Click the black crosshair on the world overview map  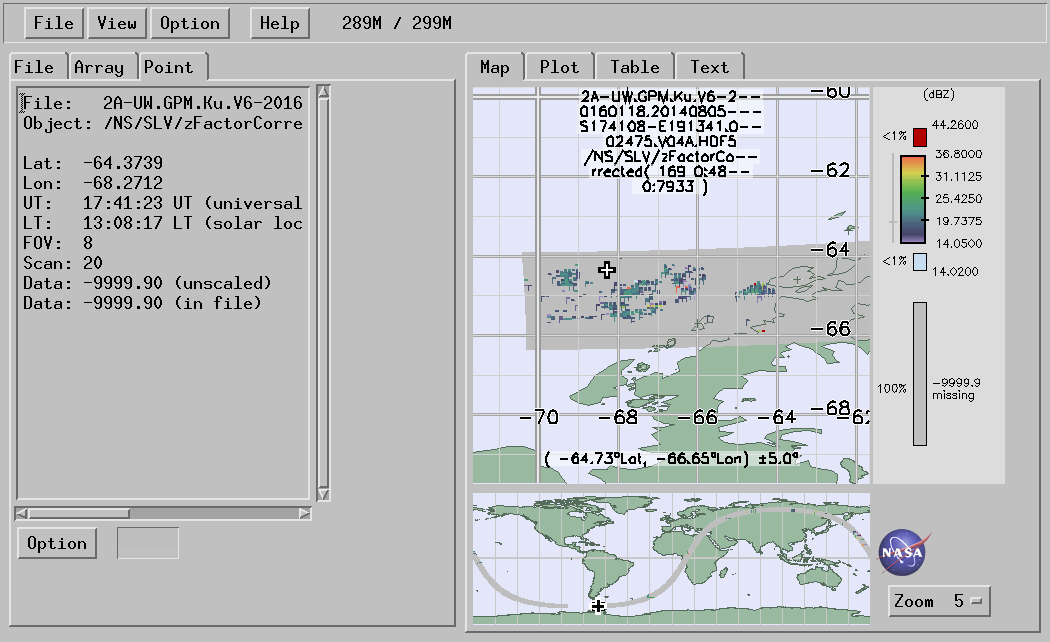[x=598, y=606]
